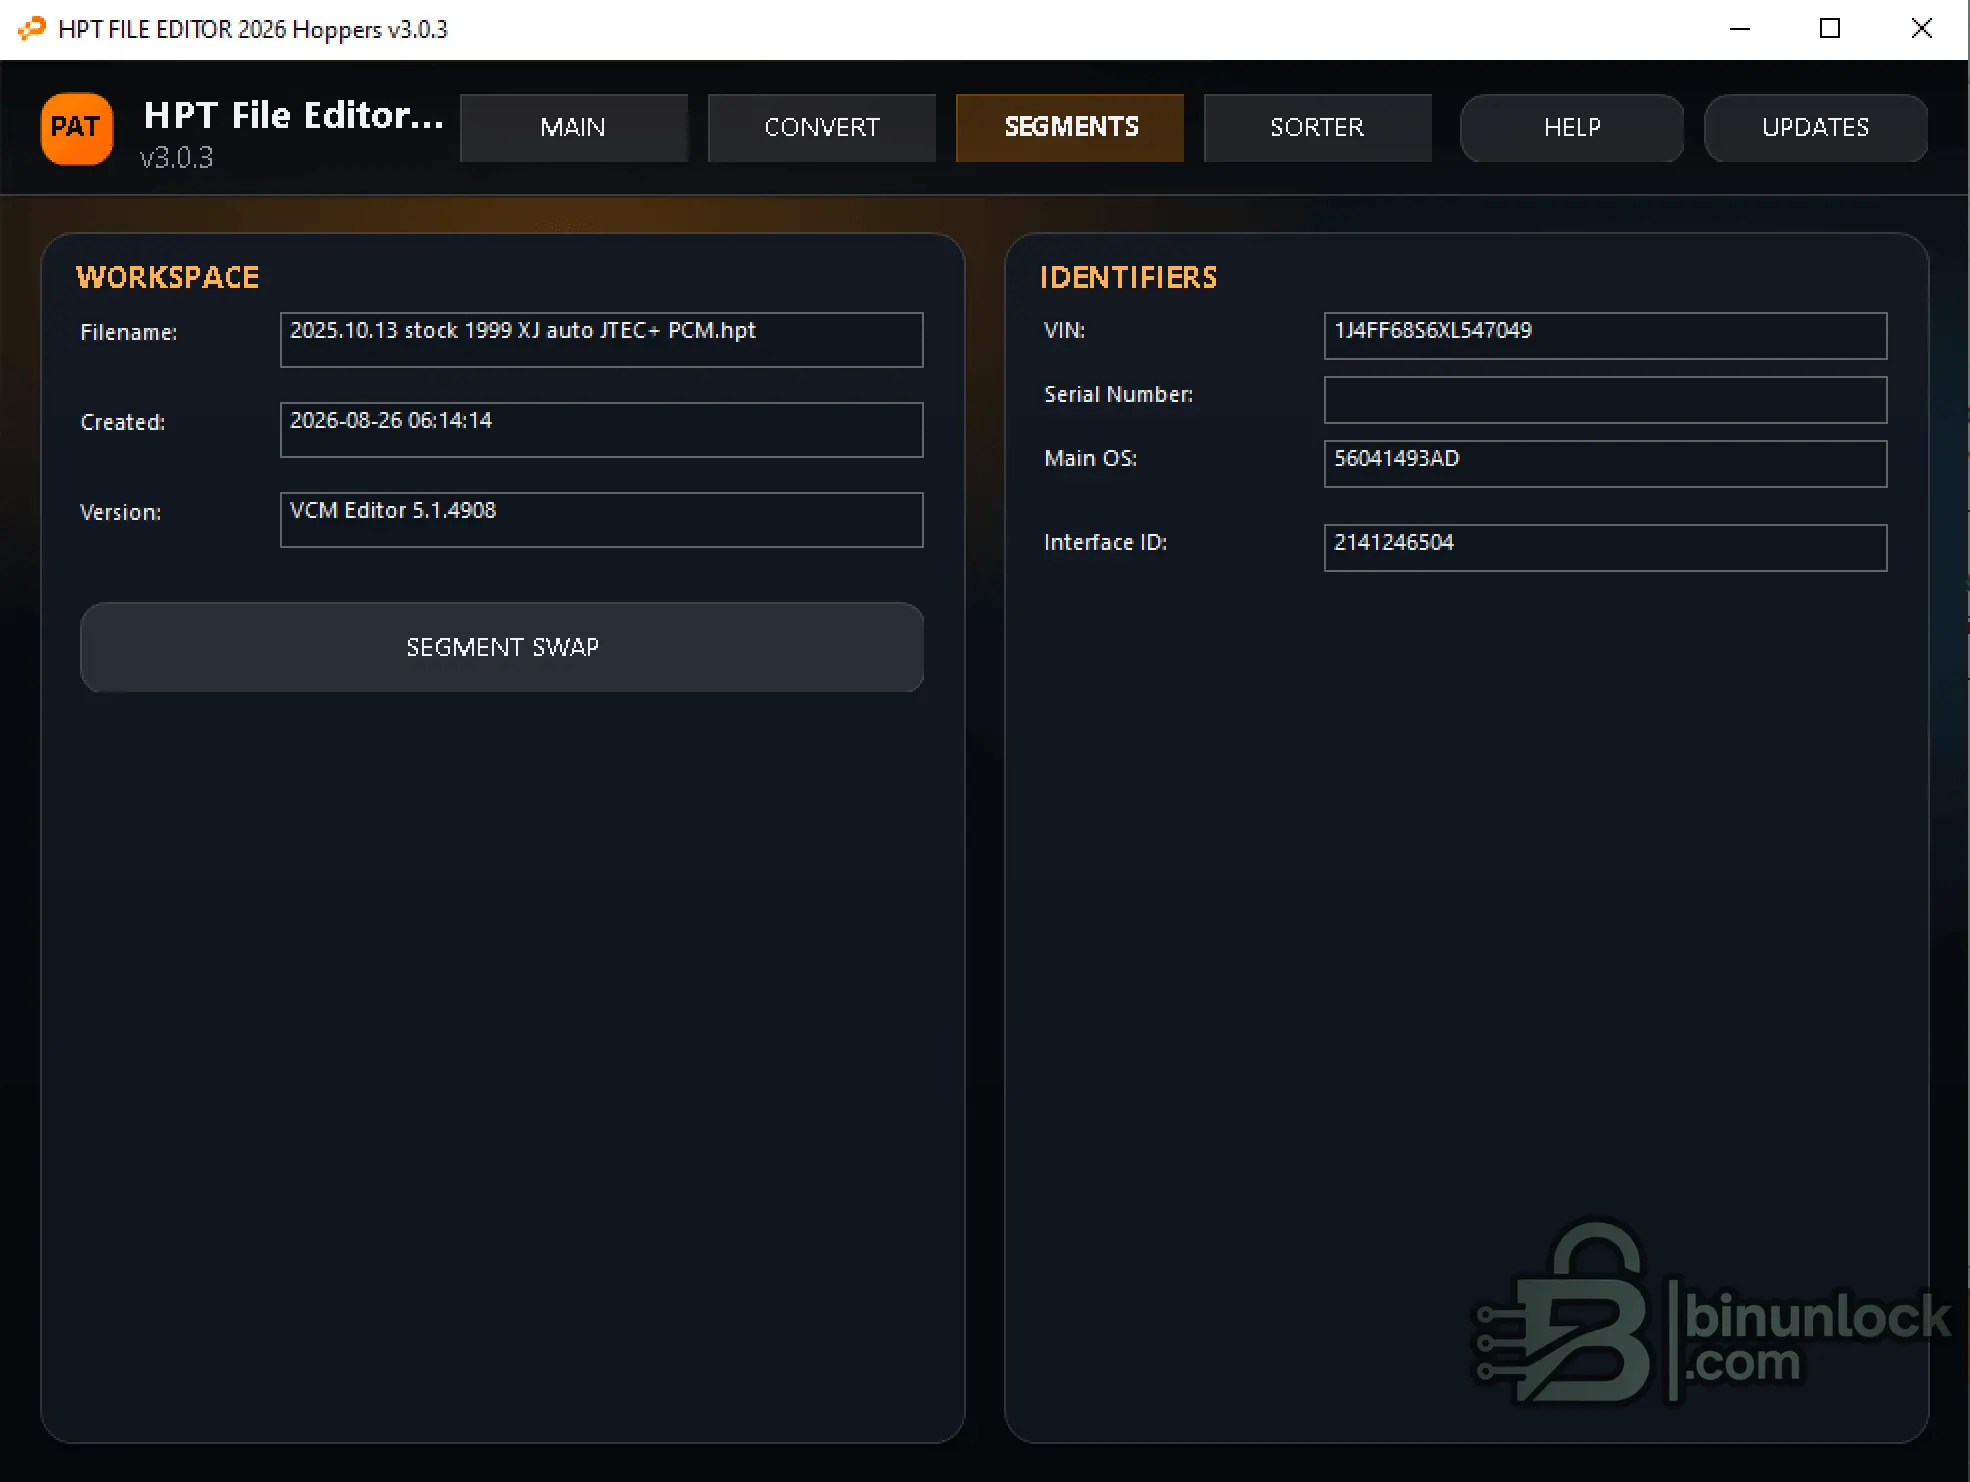The width and height of the screenshot is (1970, 1482).
Task: Click the v3.0.3 version label
Action: click(177, 158)
